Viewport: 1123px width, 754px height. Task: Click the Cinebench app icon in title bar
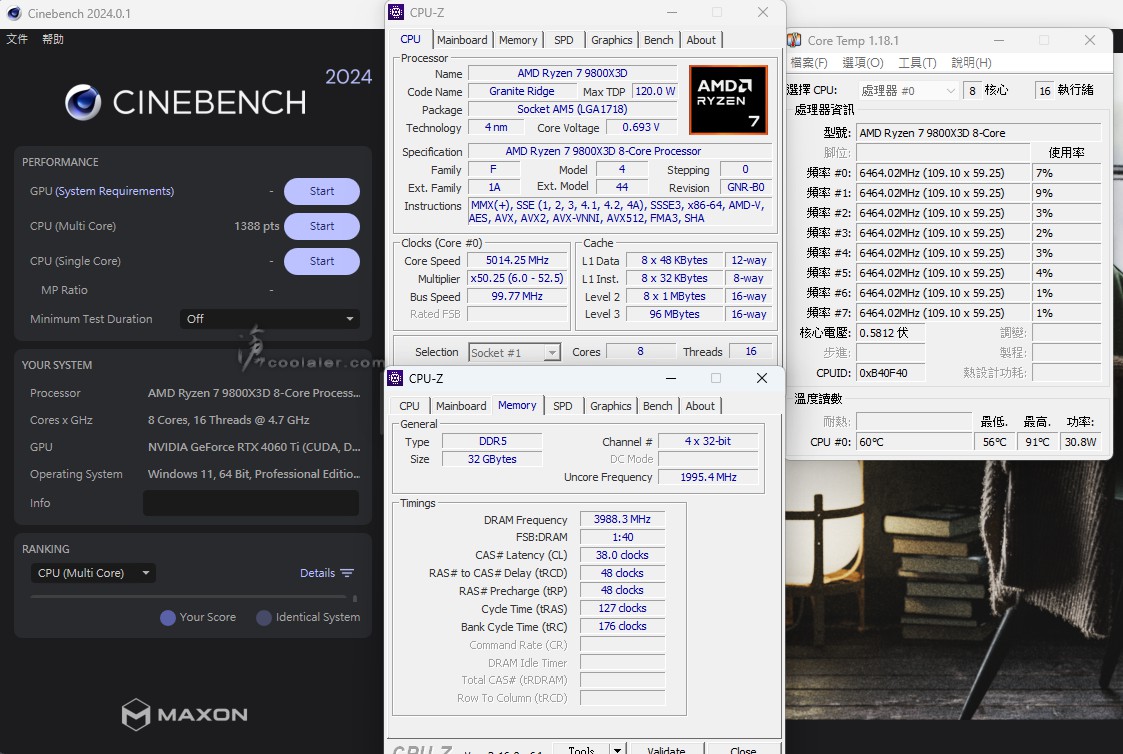coord(13,14)
